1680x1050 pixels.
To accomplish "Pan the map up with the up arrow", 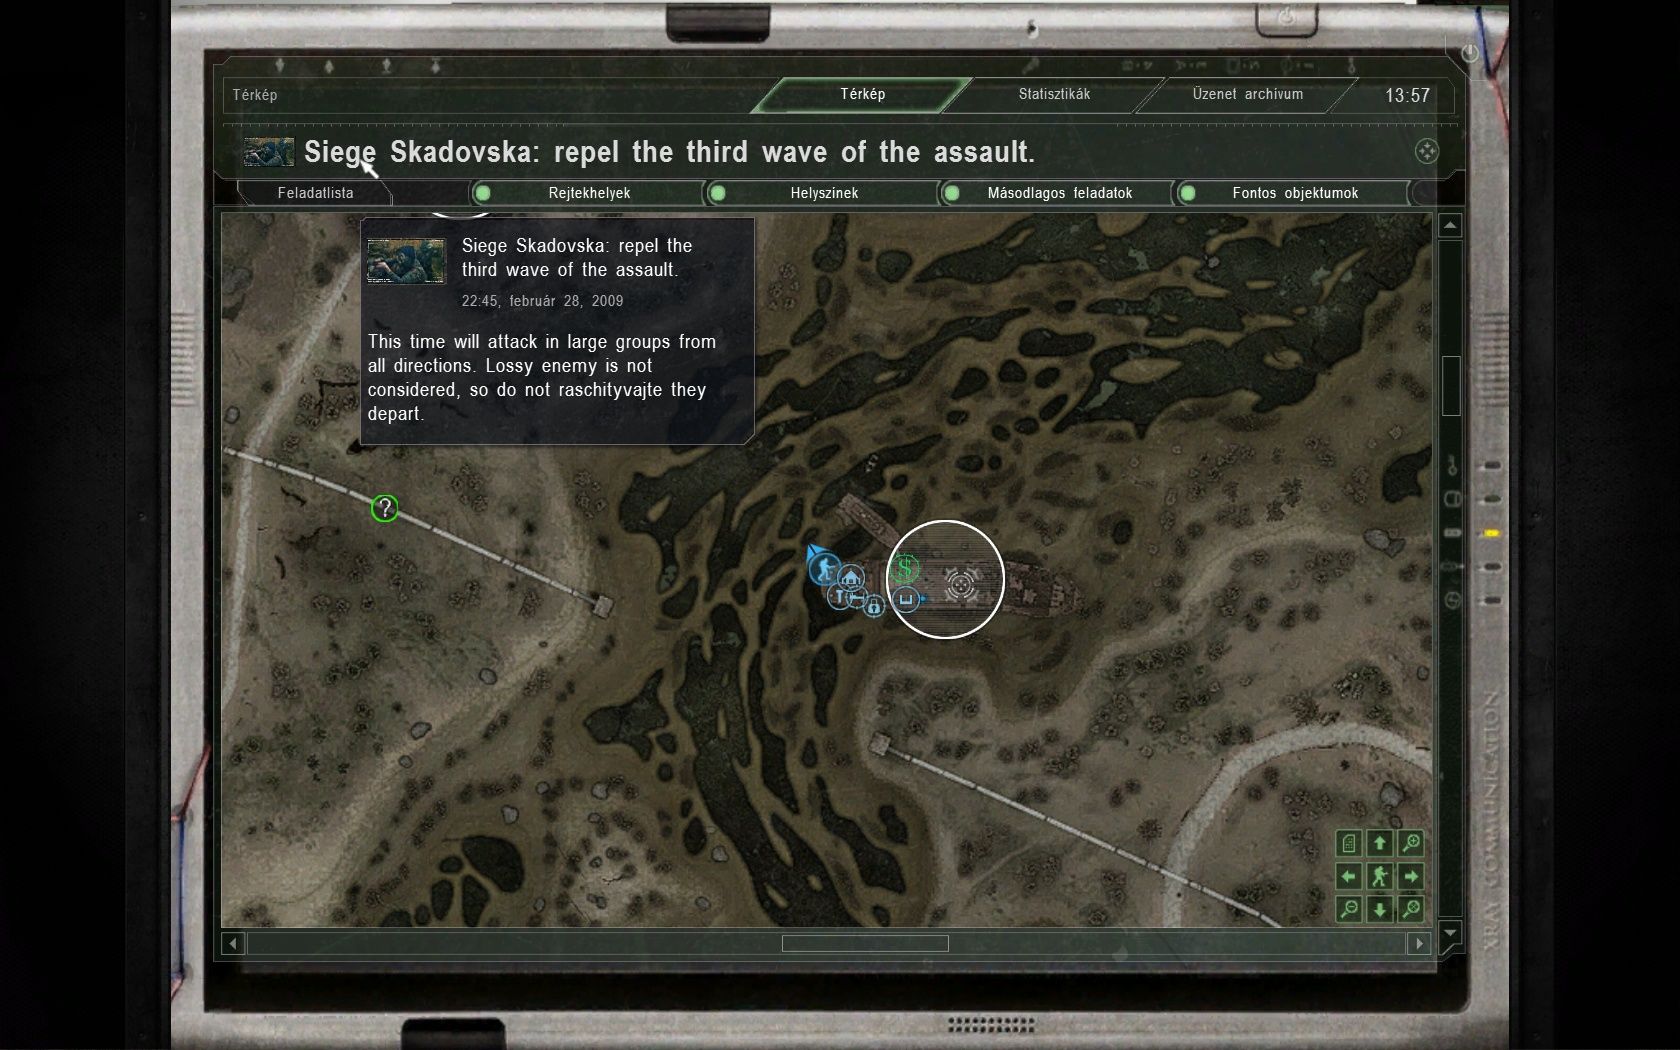I will point(1380,843).
